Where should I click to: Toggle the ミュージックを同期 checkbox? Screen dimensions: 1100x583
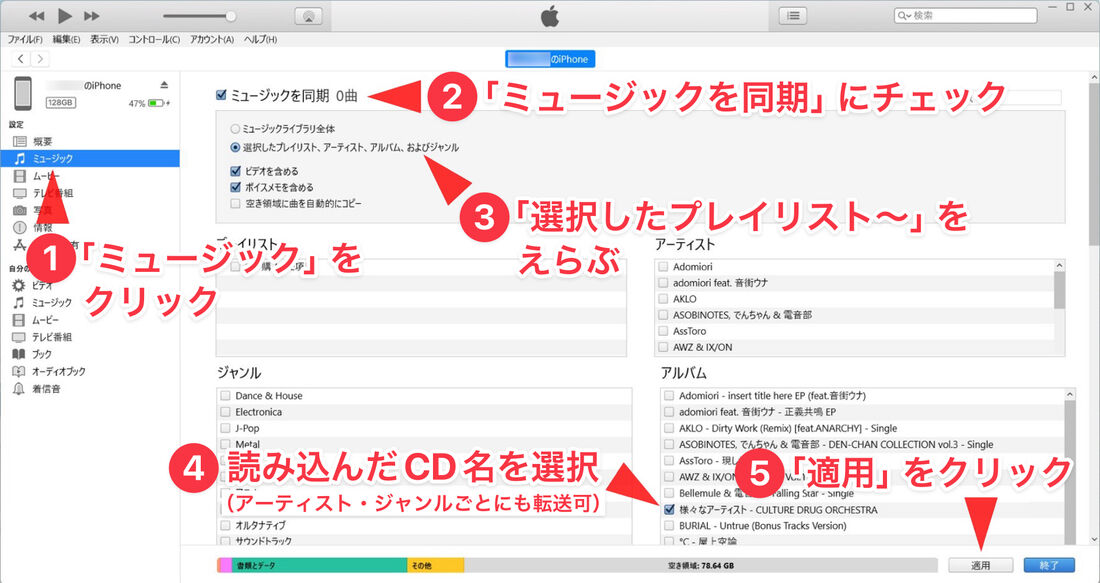[x=222, y=95]
